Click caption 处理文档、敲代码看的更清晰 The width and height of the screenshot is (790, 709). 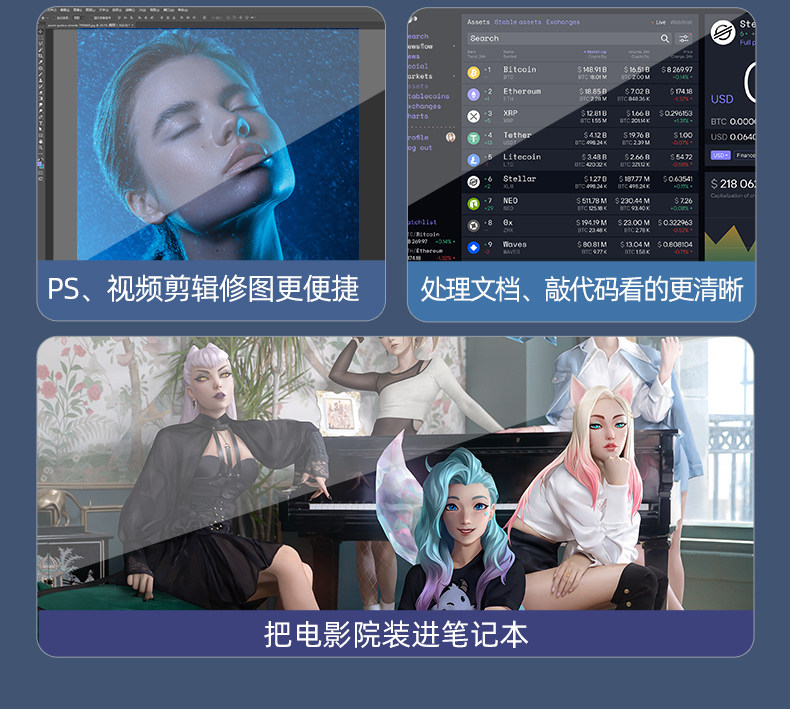[582, 290]
